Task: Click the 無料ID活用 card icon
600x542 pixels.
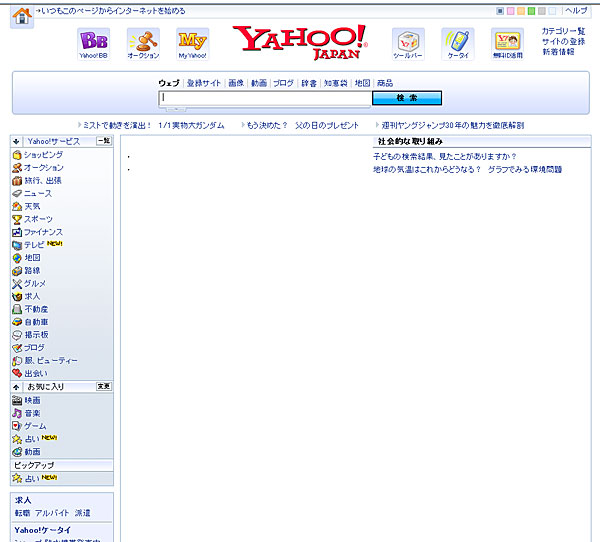Action: click(507, 44)
